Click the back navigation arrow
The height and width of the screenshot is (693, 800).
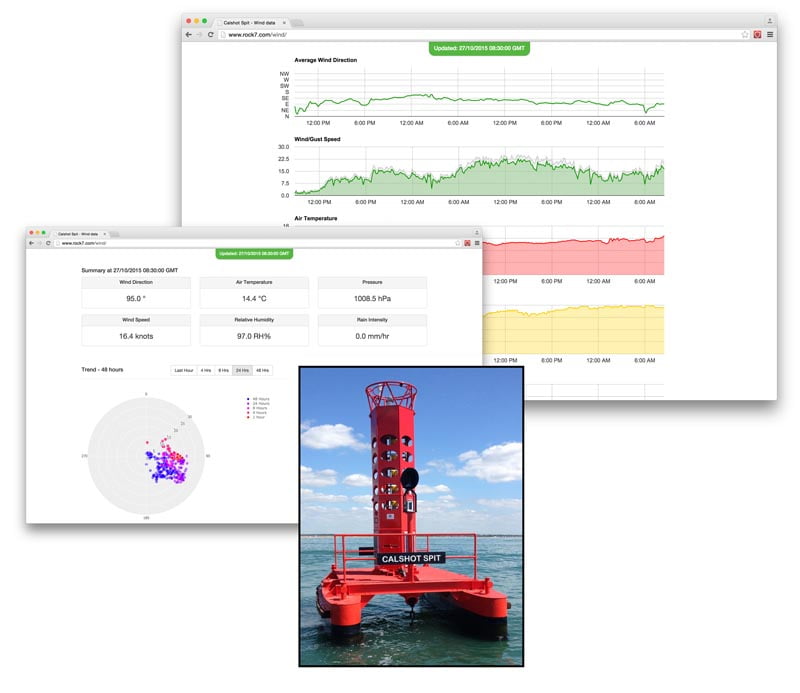[x=31, y=243]
